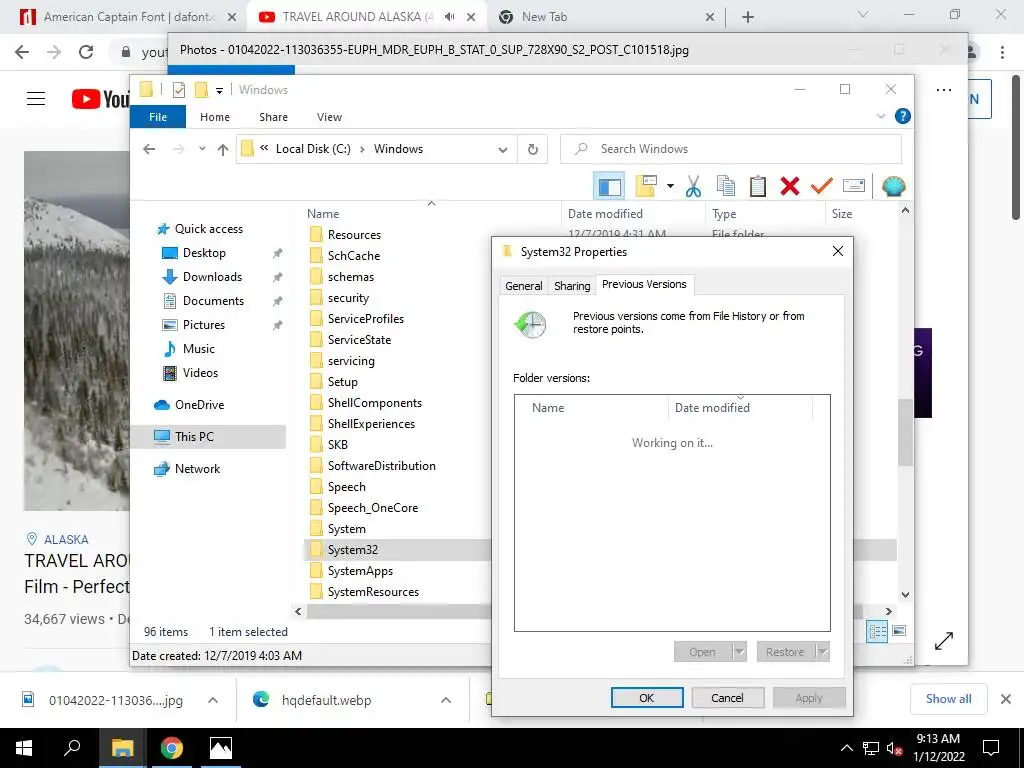
Task: Click the blue shell globe icon
Action: (x=893, y=187)
